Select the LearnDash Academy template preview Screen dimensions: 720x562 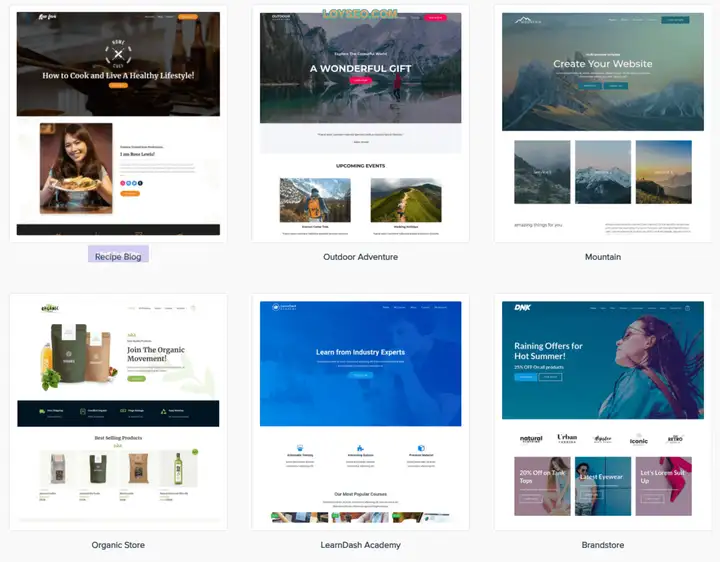click(x=360, y=412)
